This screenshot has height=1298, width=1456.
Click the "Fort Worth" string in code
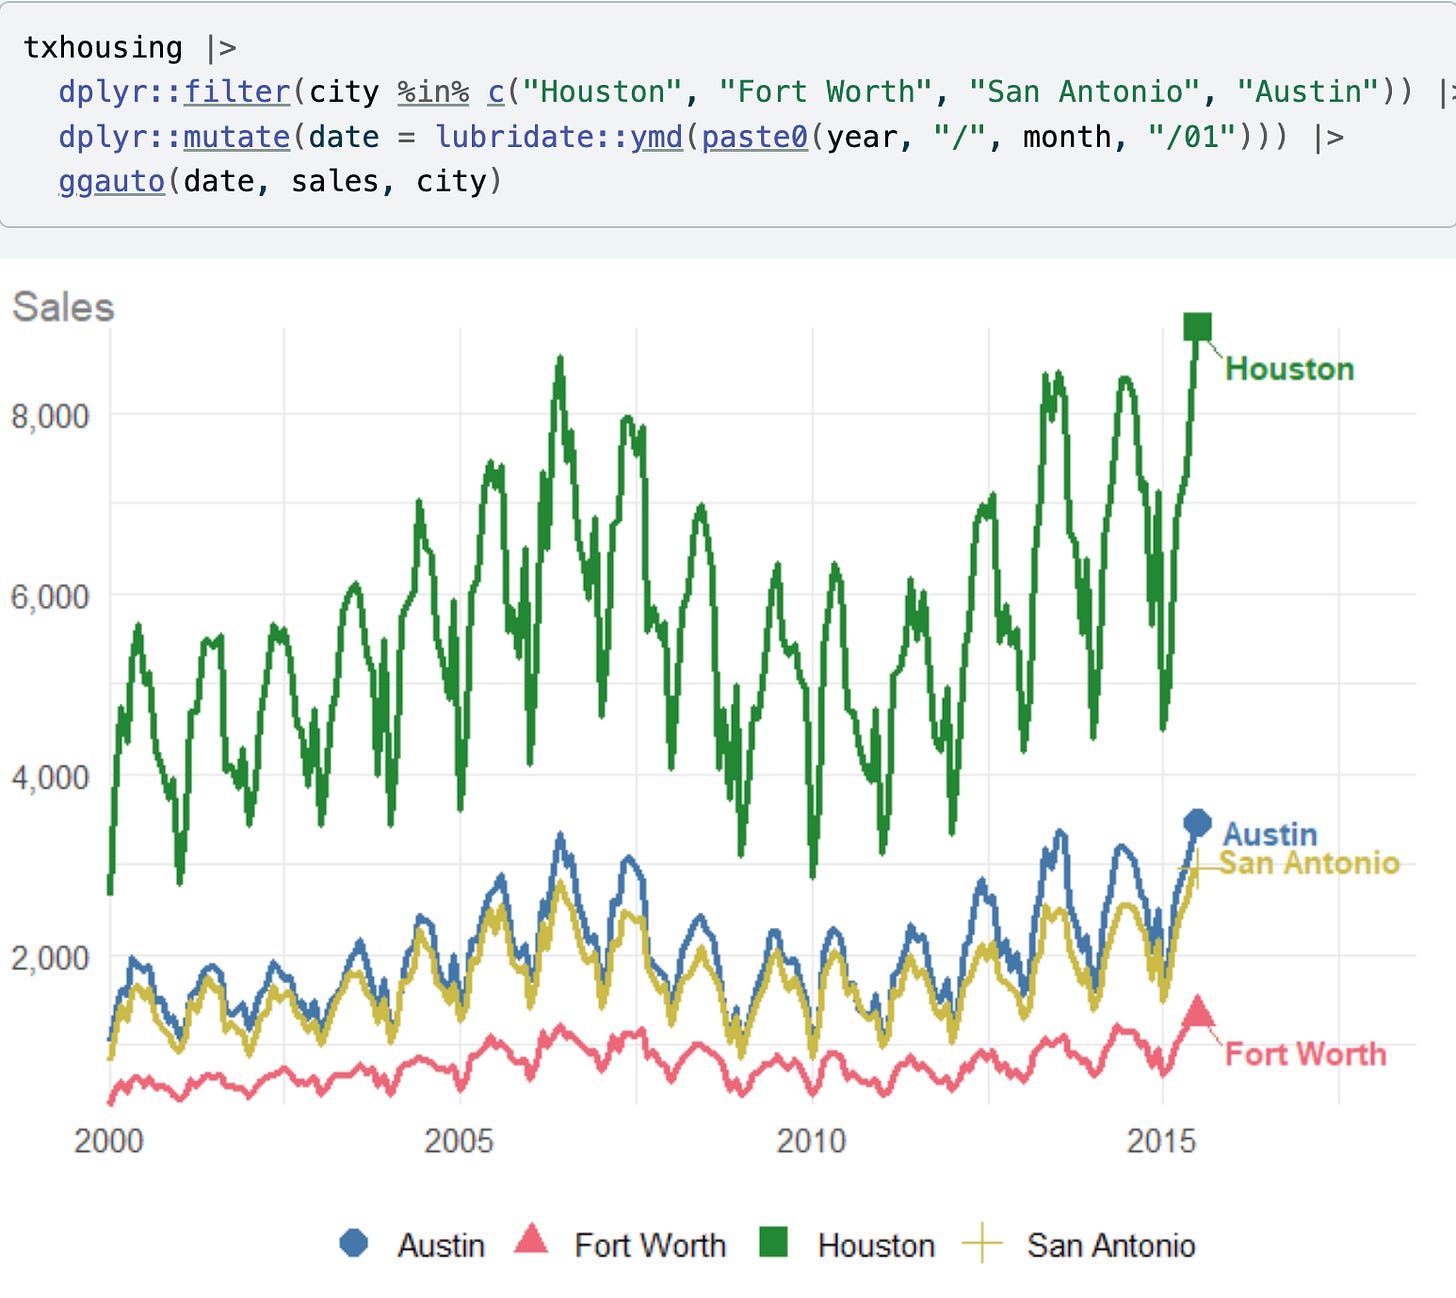click(826, 92)
